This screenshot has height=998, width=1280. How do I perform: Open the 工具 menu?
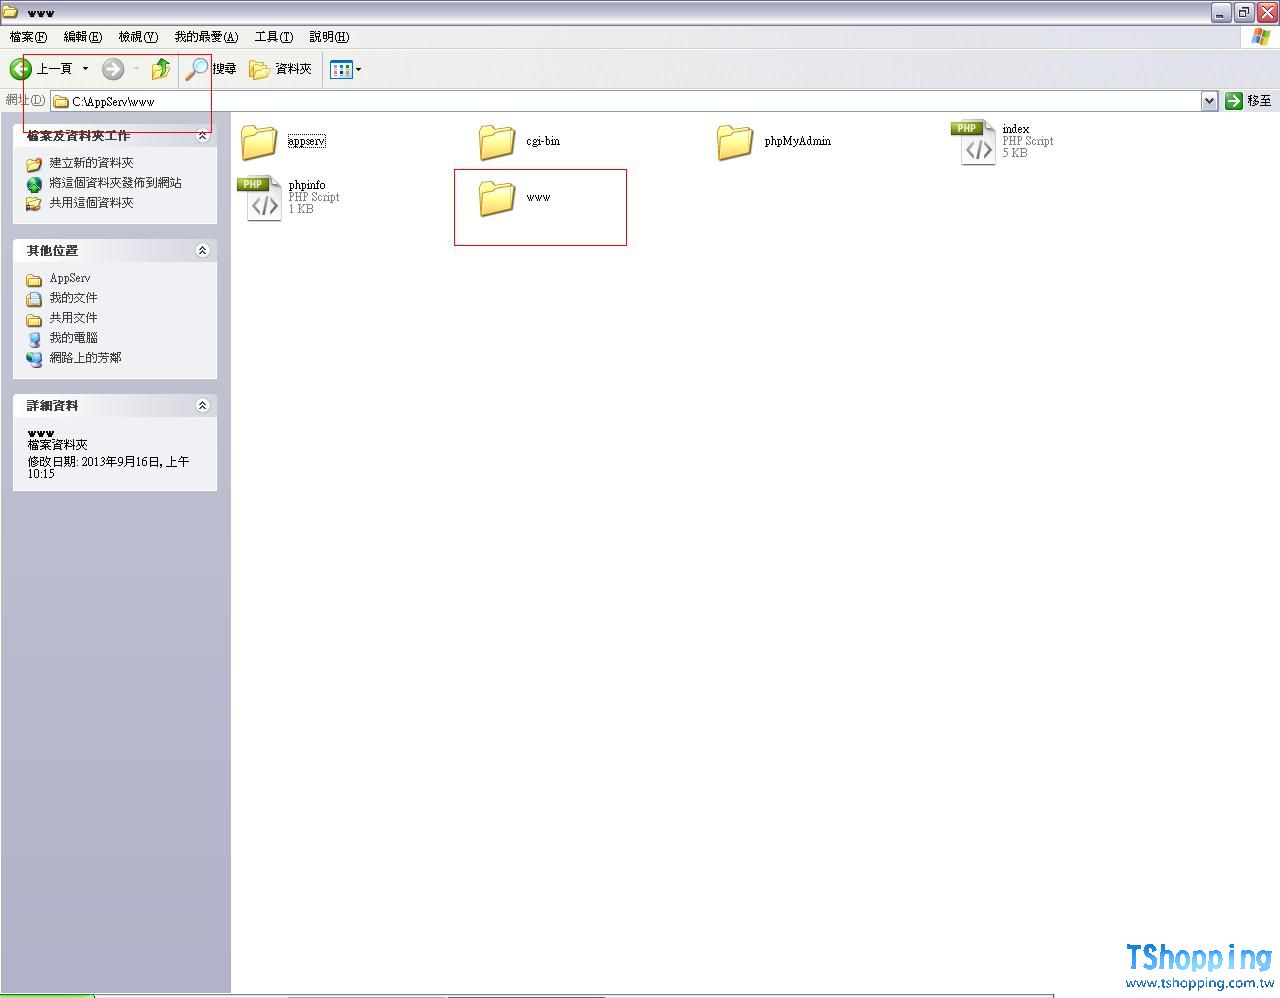[273, 37]
